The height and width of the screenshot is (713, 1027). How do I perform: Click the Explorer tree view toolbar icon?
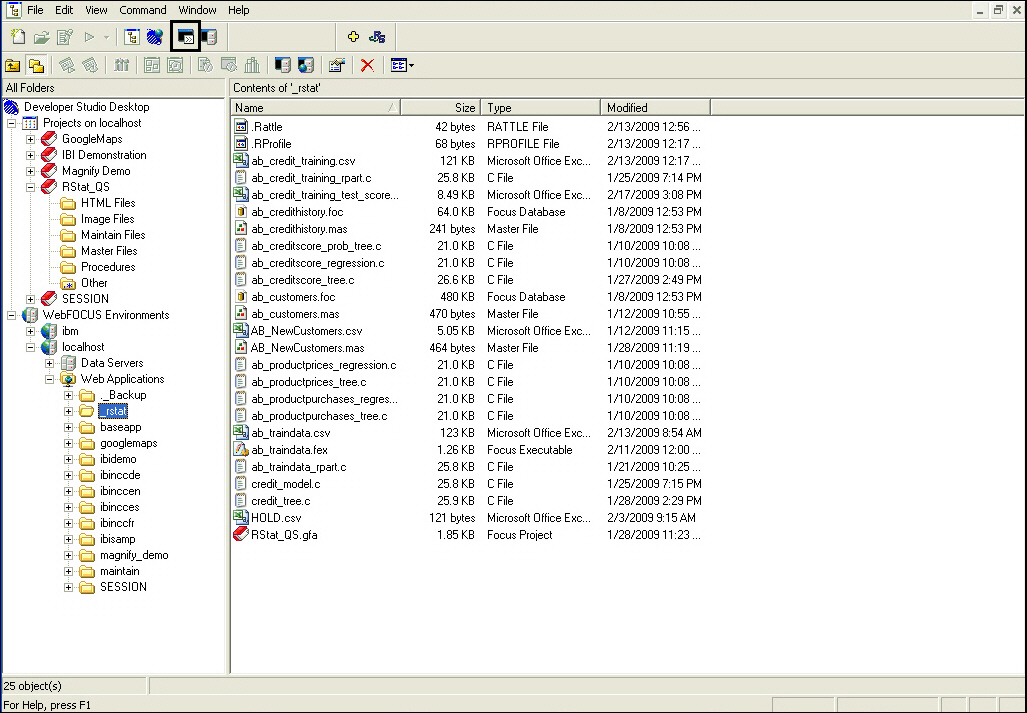tap(132, 37)
